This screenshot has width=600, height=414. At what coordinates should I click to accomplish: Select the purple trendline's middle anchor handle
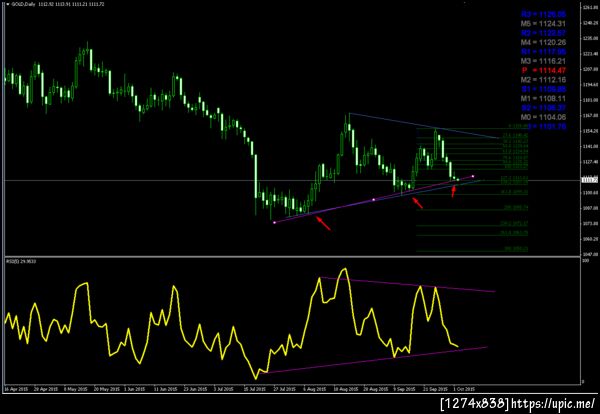coord(373,199)
